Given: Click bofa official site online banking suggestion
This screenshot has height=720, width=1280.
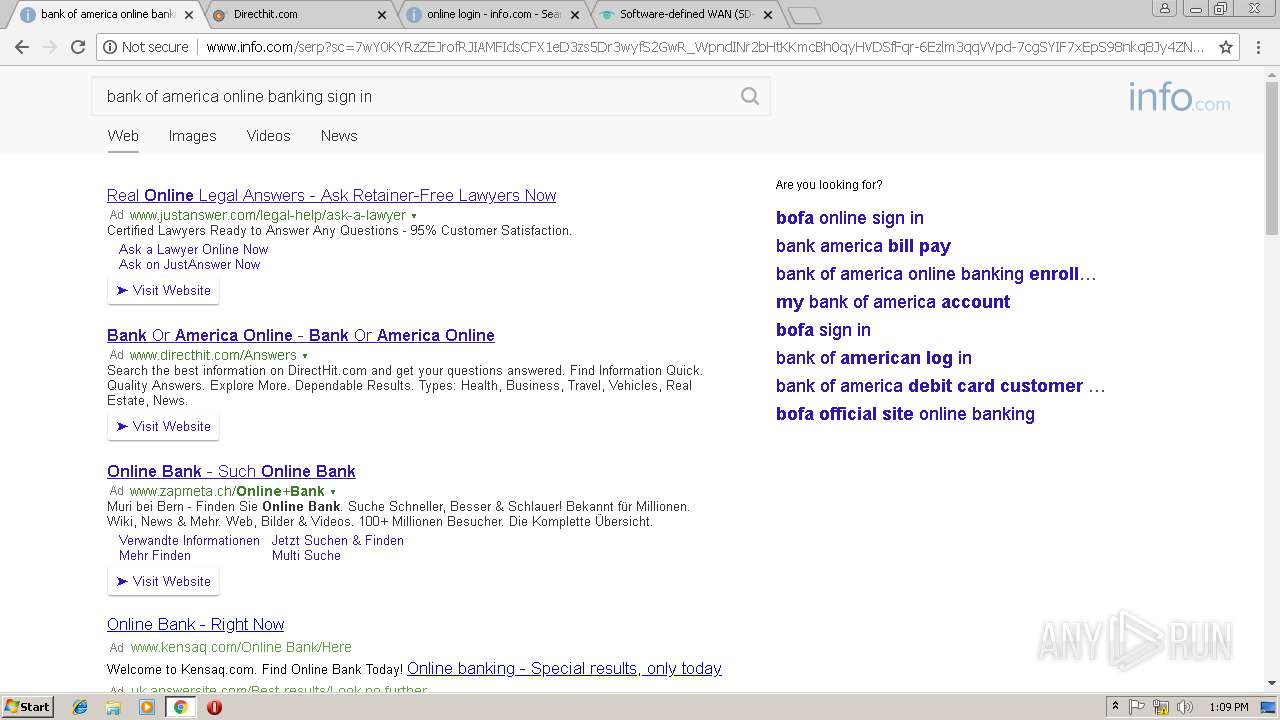Looking at the screenshot, I should point(905,414).
